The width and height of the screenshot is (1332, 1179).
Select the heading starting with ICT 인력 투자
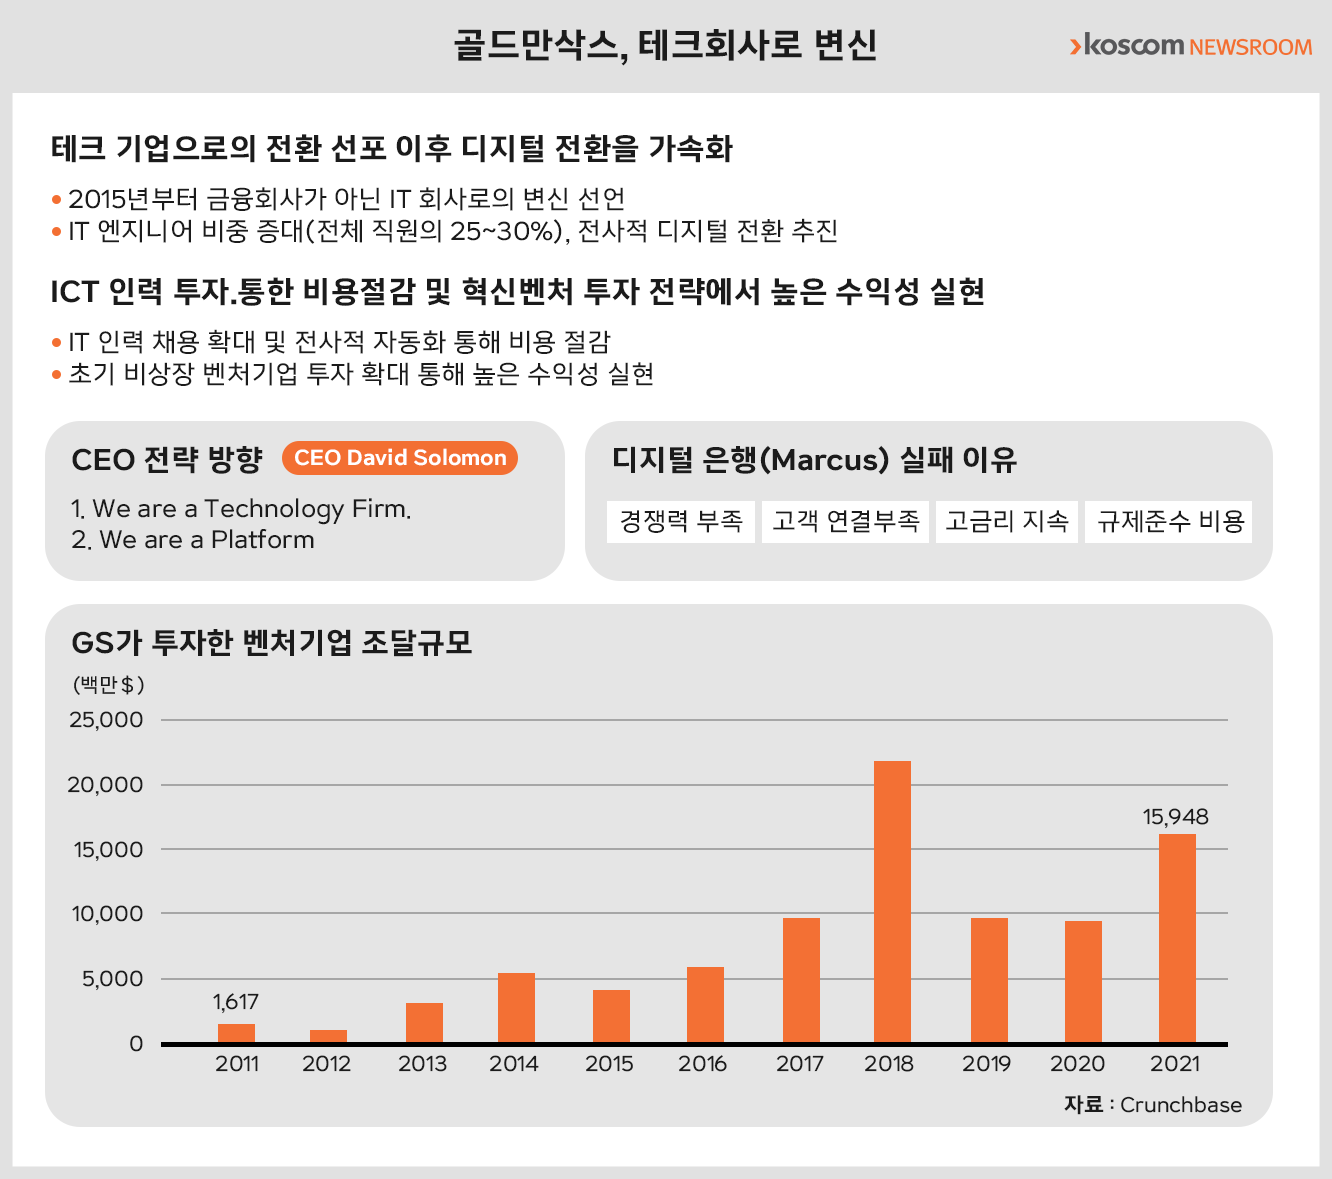[518, 292]
